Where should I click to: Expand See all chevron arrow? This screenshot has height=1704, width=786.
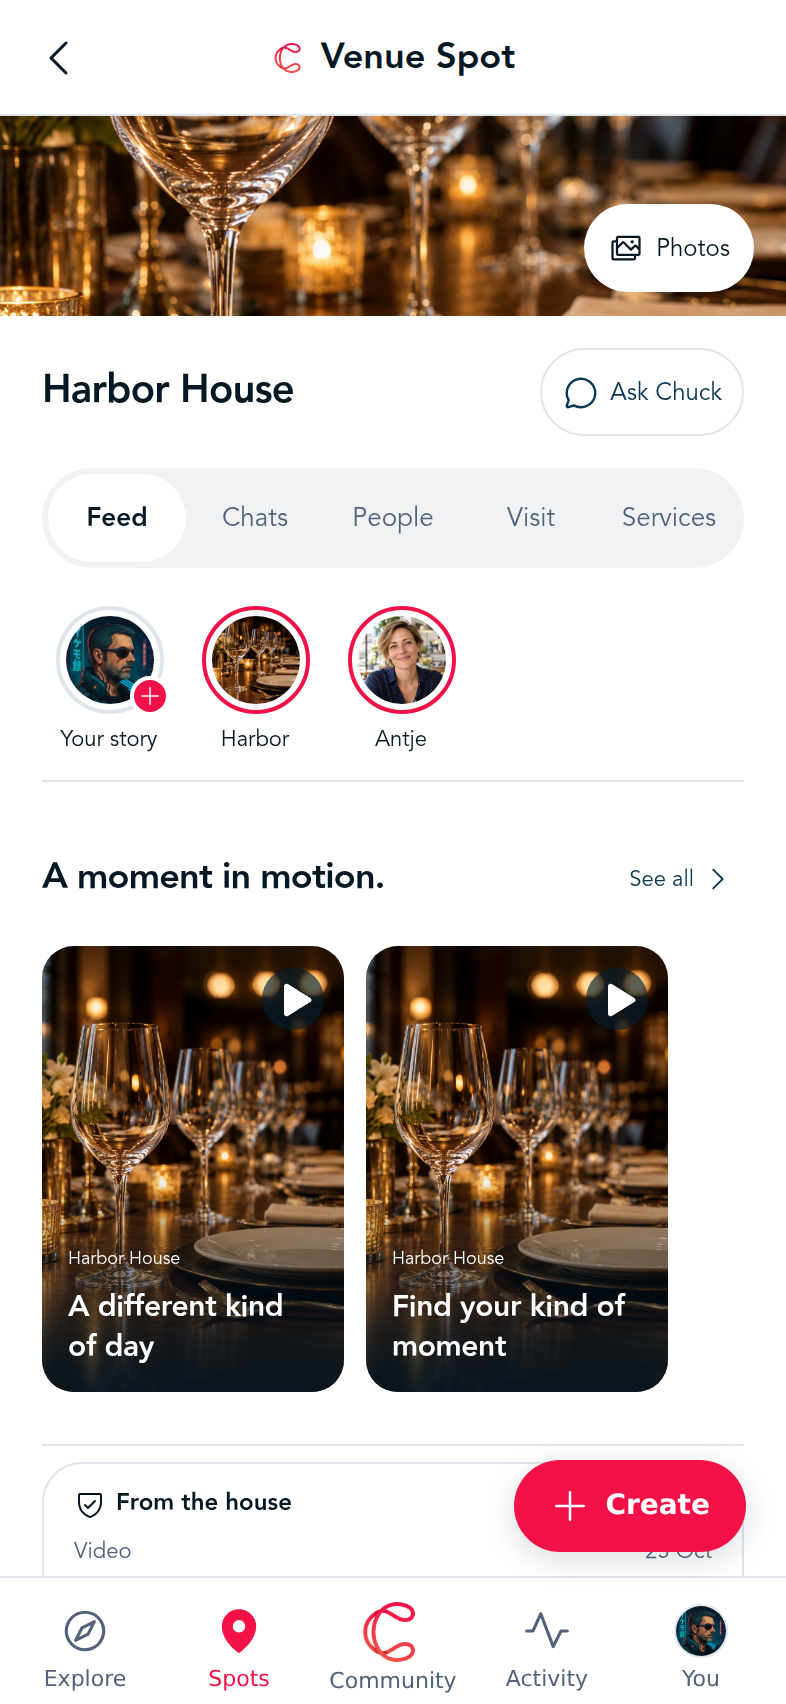[718, 879]
